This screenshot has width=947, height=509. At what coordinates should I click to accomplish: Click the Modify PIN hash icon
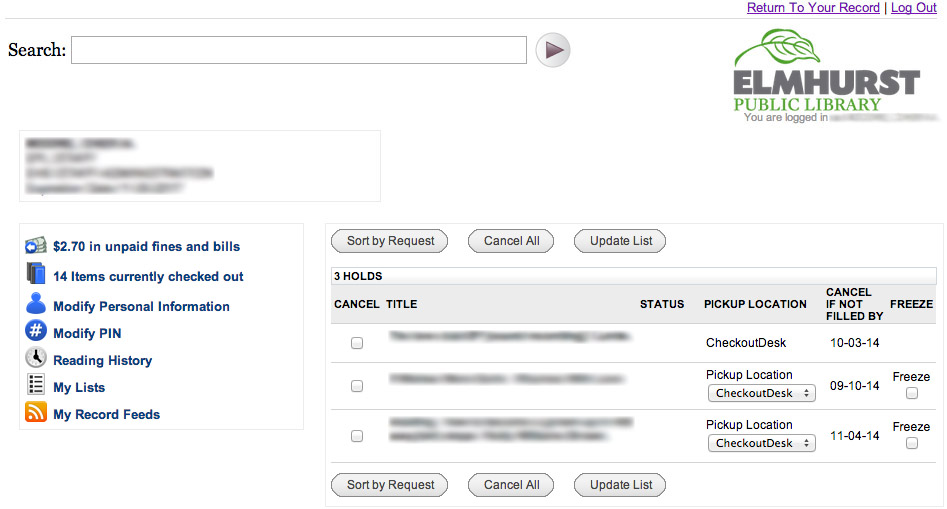point(36,331)
